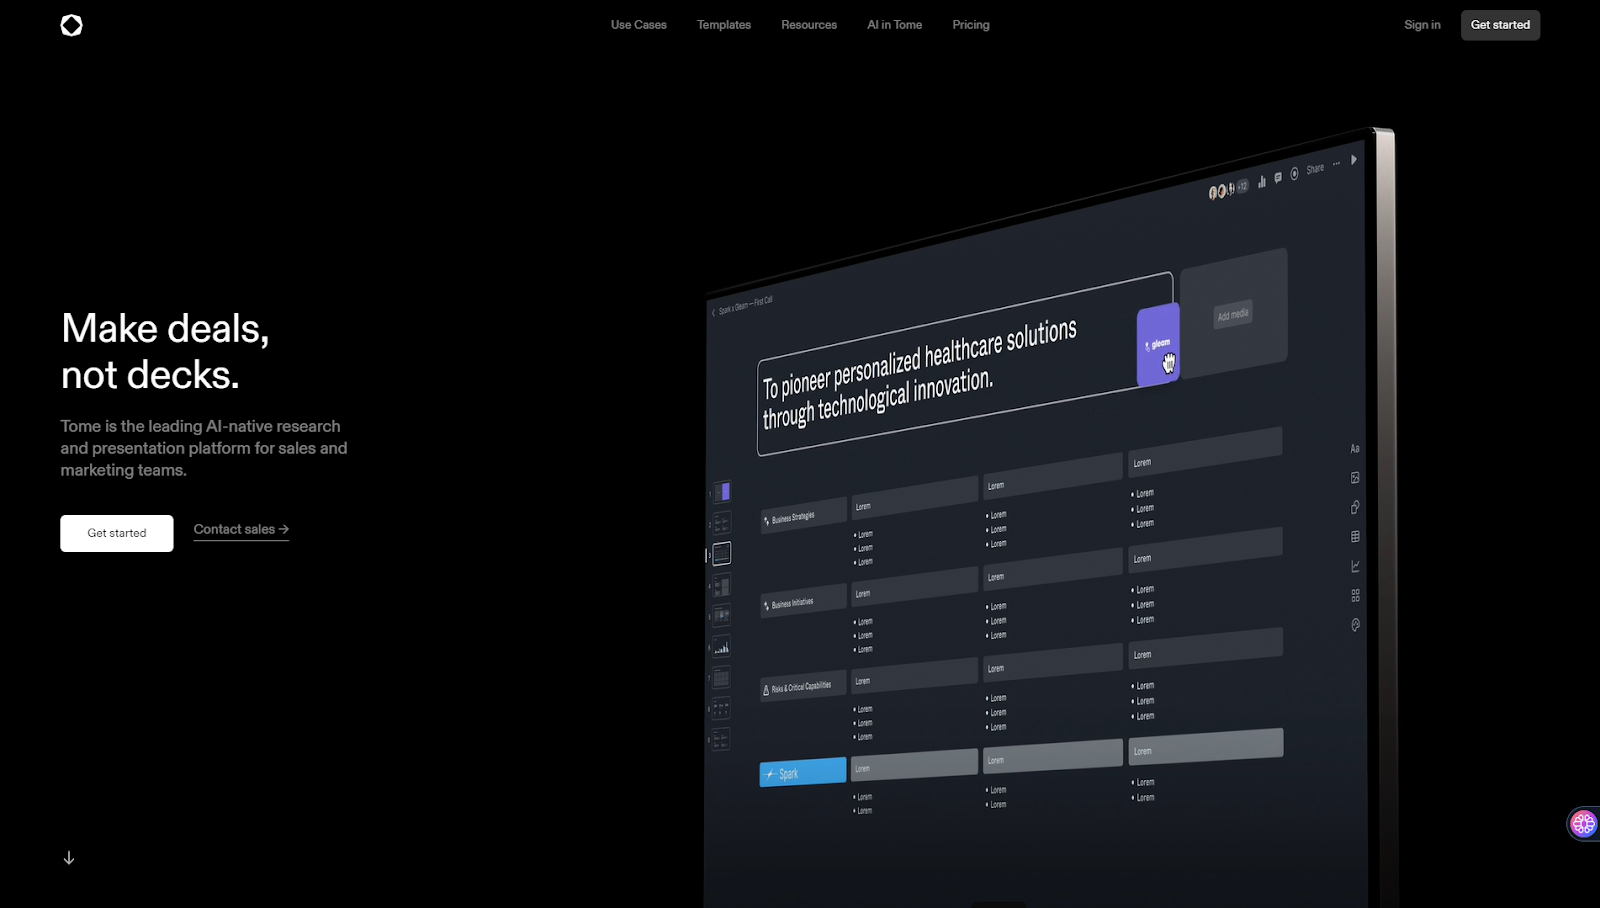Image resolution: width=1600 pixels, height=908 pixels.
Task: Click the purple gleam logo tile
Action: pyautogui.click(x=1158, y=345)
